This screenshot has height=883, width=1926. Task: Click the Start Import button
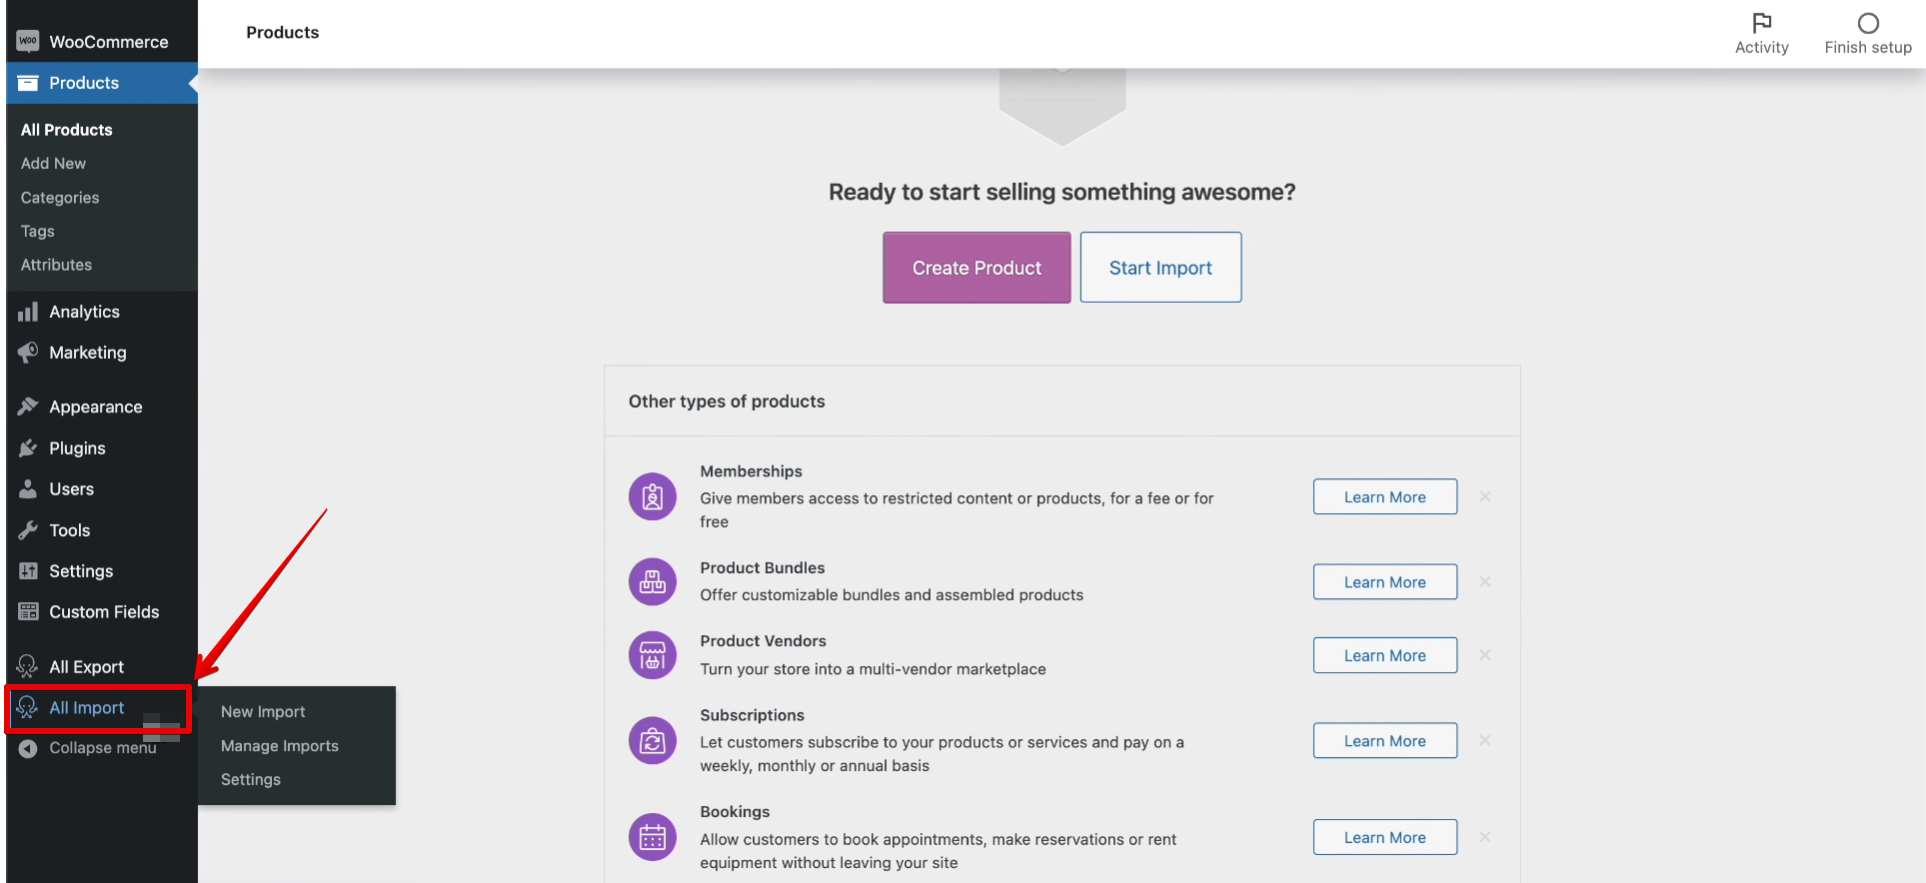pyautogui.click(x=1160, y=268)
